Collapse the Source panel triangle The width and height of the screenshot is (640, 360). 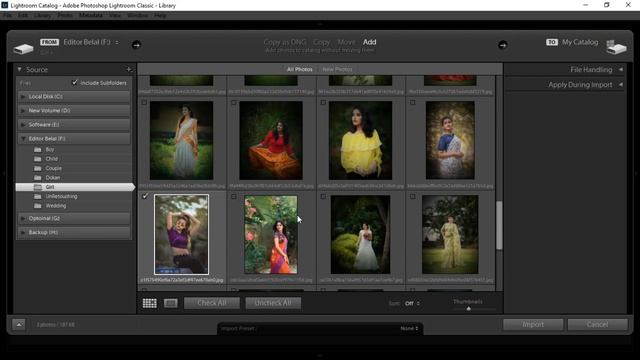click(x=19, y=69)
